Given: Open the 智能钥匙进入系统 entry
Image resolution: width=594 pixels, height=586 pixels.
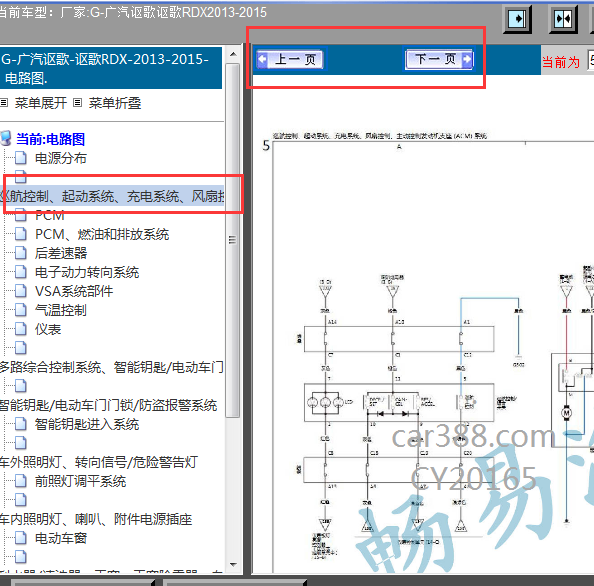Looking at the screenshot, I should [87, 424].
